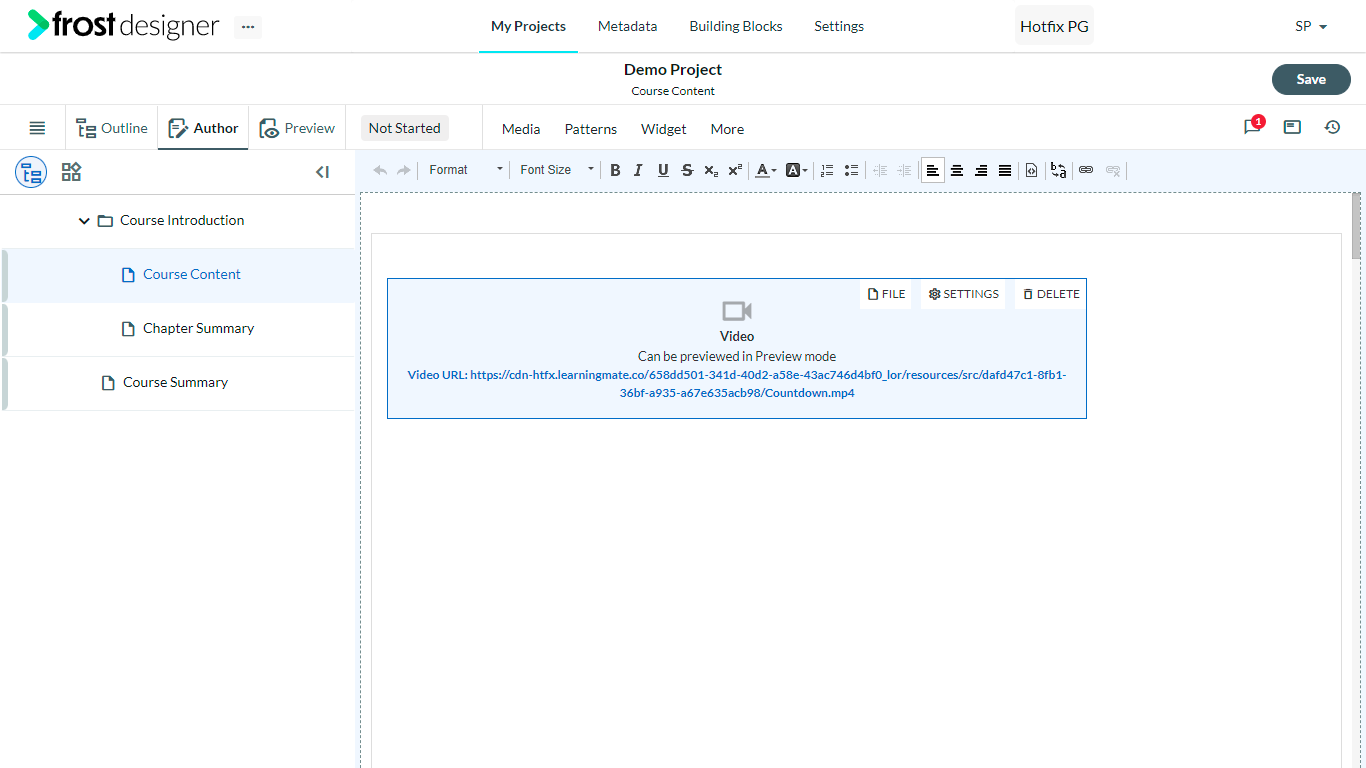Open the text color picker
This screenshot has width=1366, height=768.
coord(766,170)
